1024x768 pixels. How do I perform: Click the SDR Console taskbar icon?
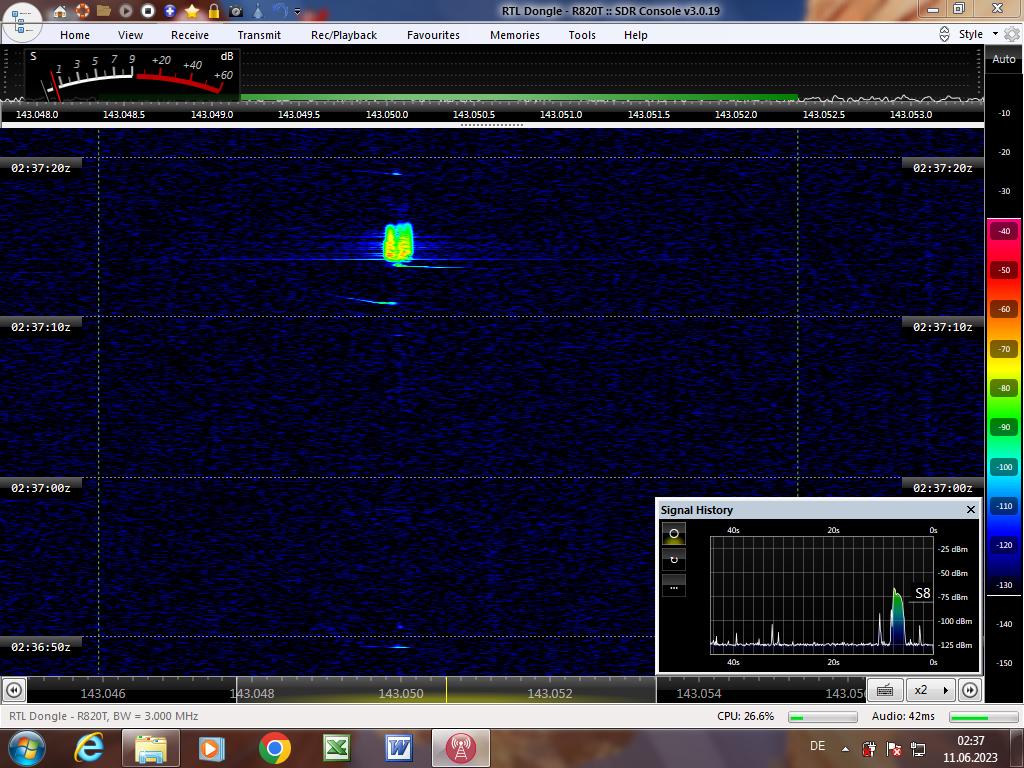460,748
